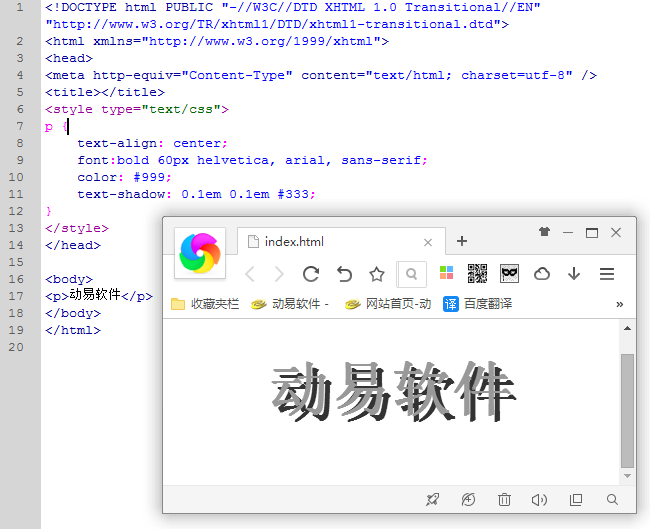
Task: Click the rocket accelerator icon in status bar
Action: click(x=432, y=499)
